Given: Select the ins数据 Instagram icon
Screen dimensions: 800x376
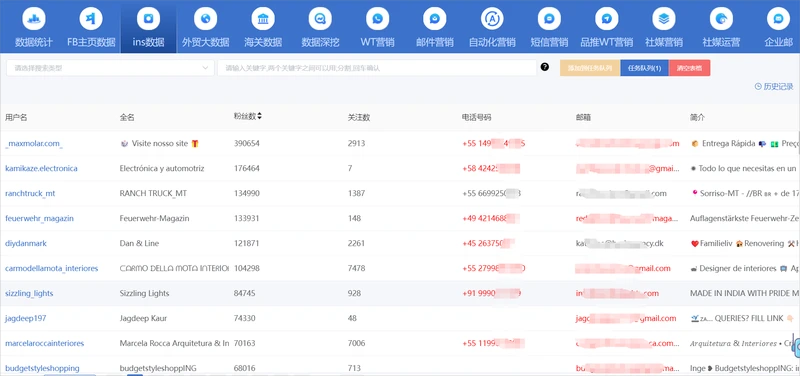Looking at the screenshot, I should tap(148, 19).
